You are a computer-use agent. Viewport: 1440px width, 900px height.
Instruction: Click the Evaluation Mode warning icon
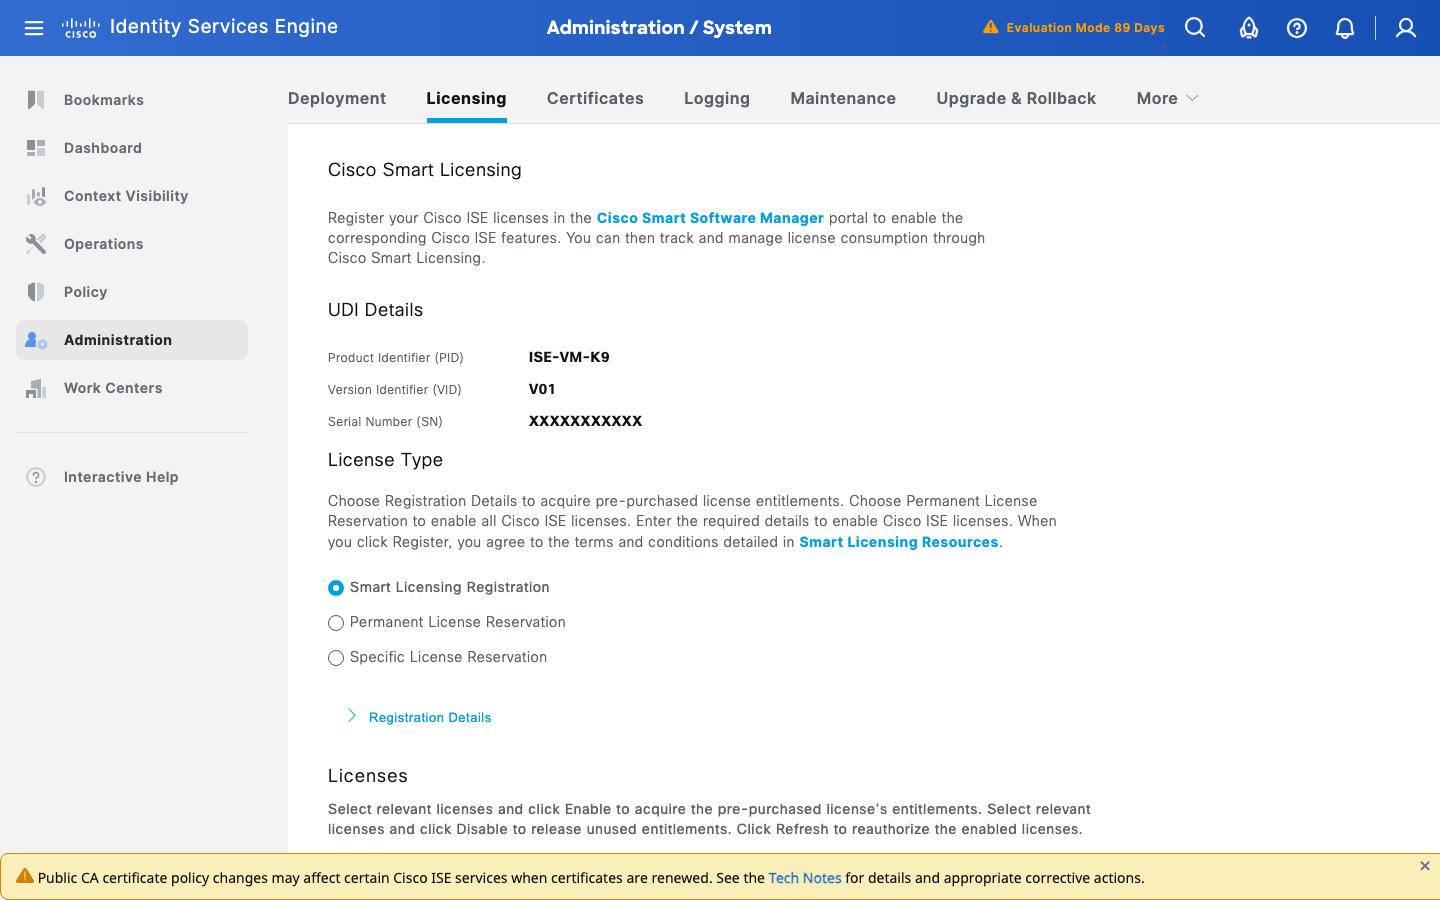click(x=990, y=27)
